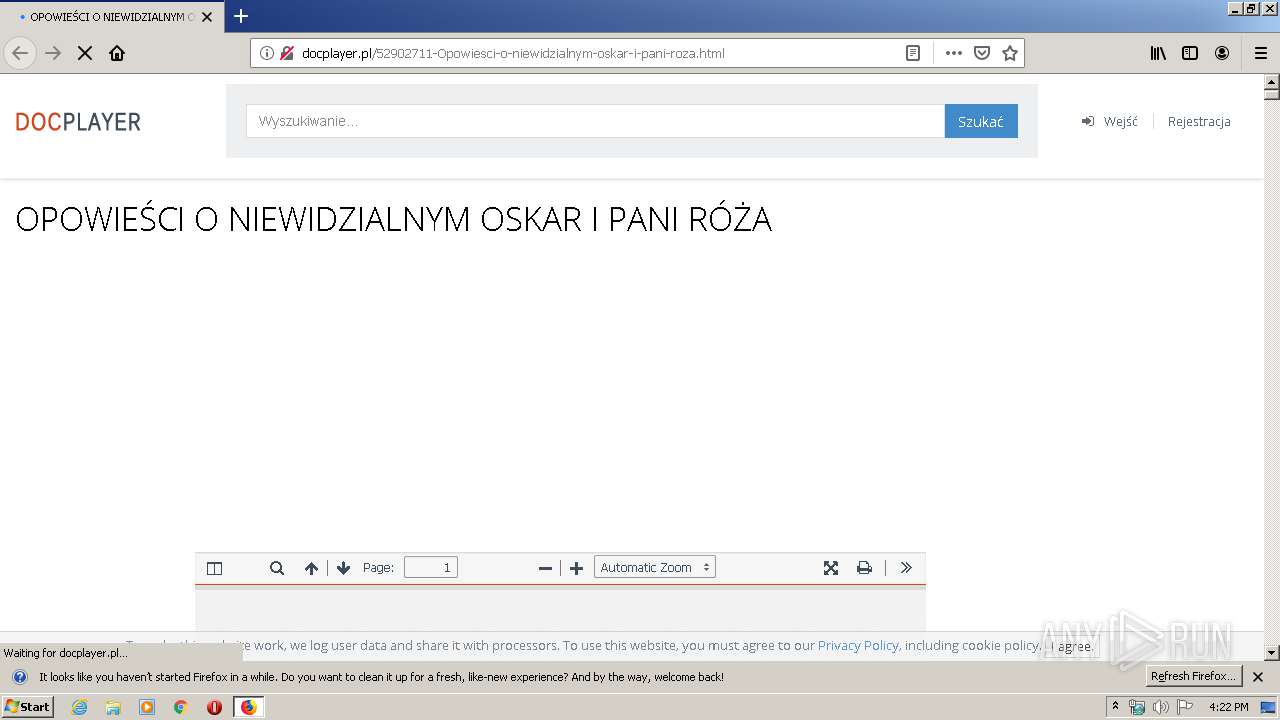Go back to the previous page
This screenshot has width=1280, height=720.
click(20, 53)
